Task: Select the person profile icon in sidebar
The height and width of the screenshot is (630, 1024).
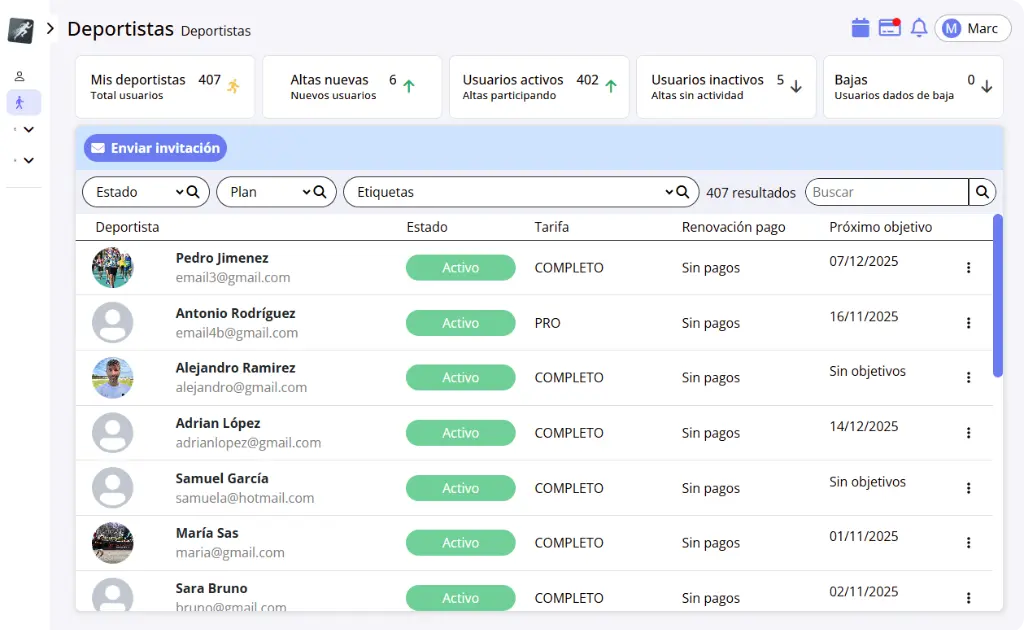Action: (x=19, y=76)
